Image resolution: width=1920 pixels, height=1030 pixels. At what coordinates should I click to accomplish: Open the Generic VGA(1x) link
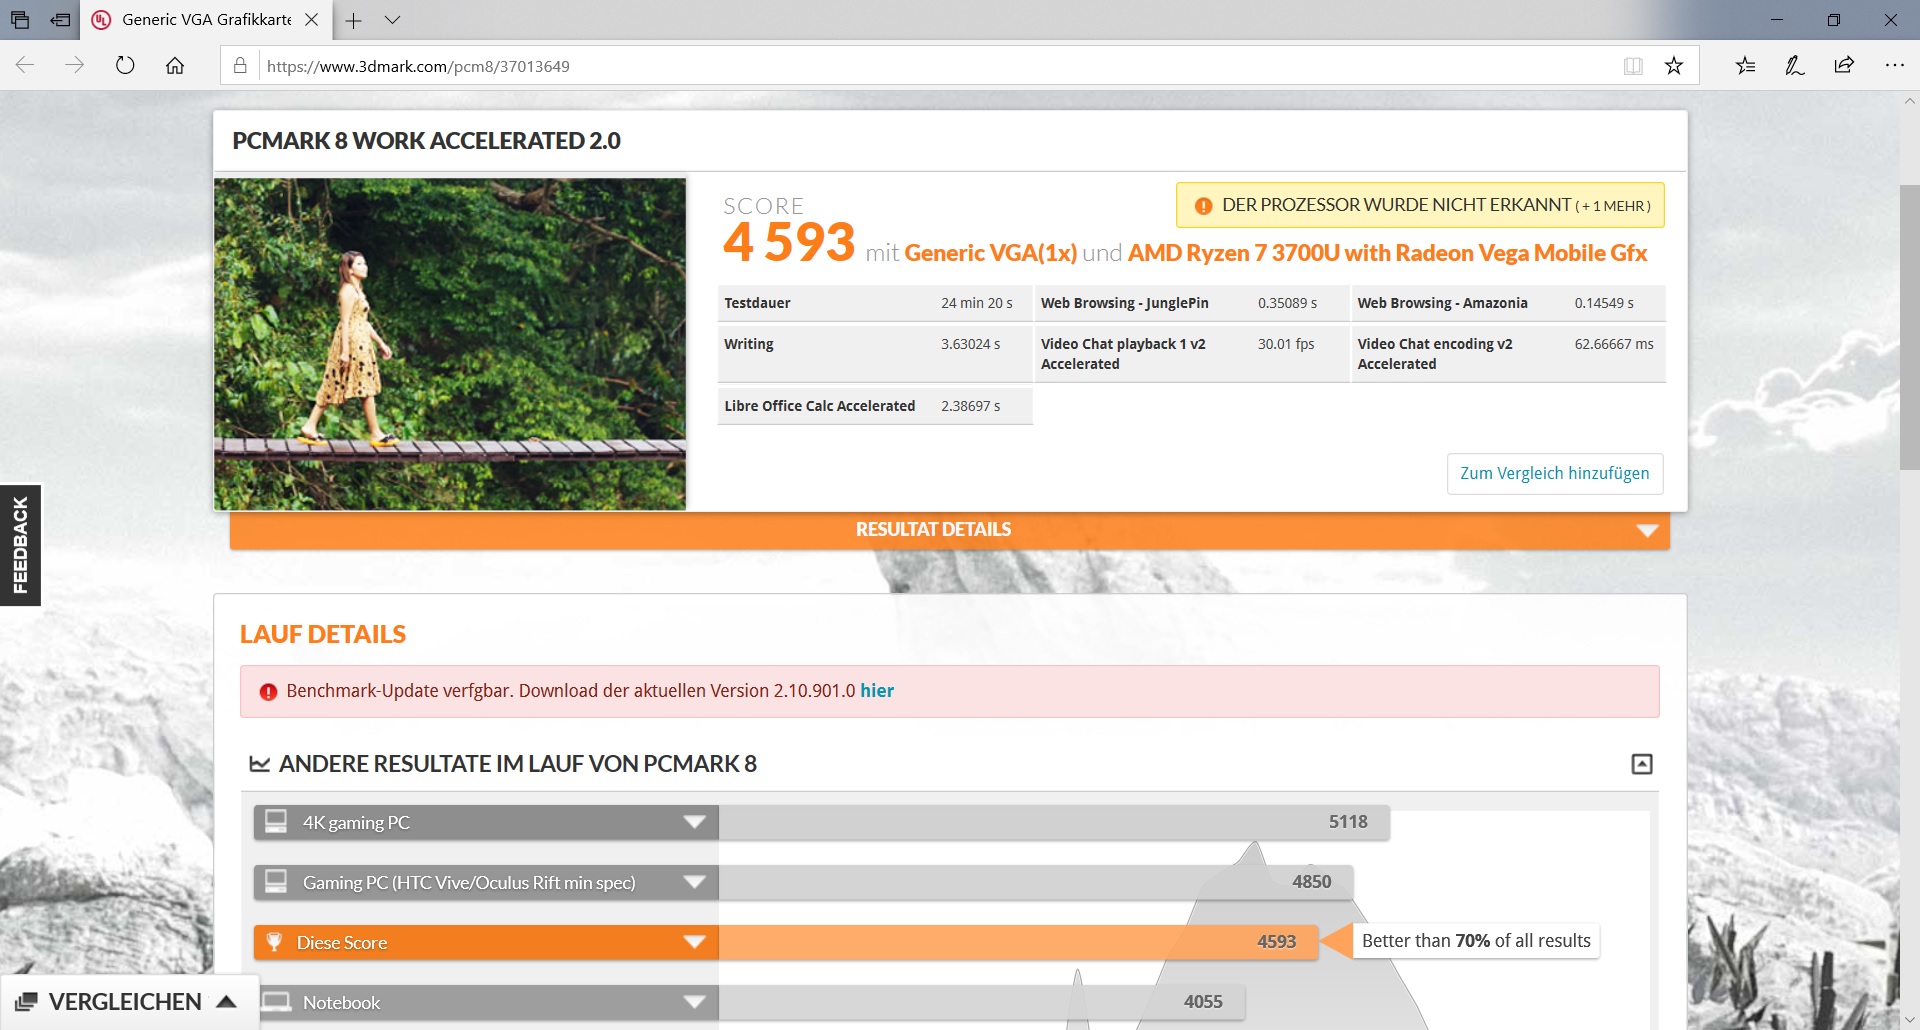point(990,253)
